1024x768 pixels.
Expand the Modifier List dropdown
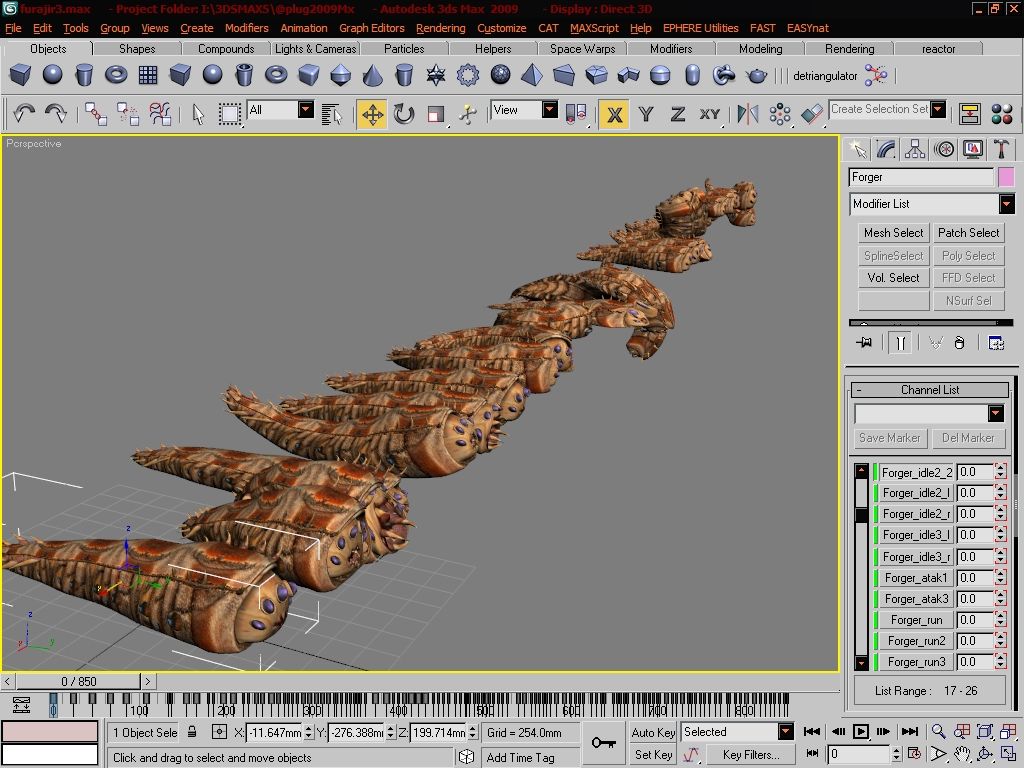coord(1006,204)
